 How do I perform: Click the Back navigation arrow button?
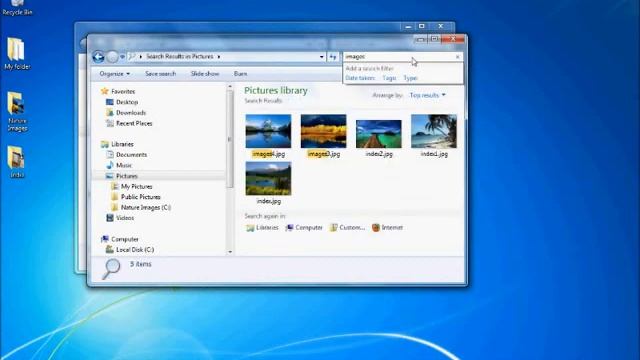98,57
